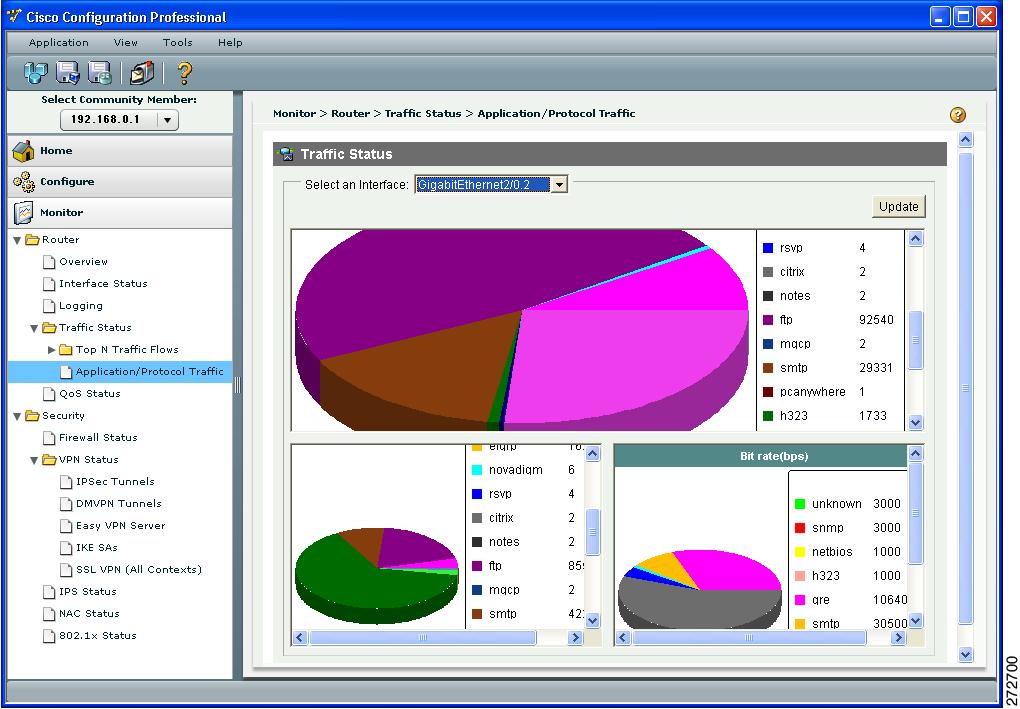Open the Select Community Member dropdown
The width and height of the screenshot is (1020, 709).
(119, 120)
